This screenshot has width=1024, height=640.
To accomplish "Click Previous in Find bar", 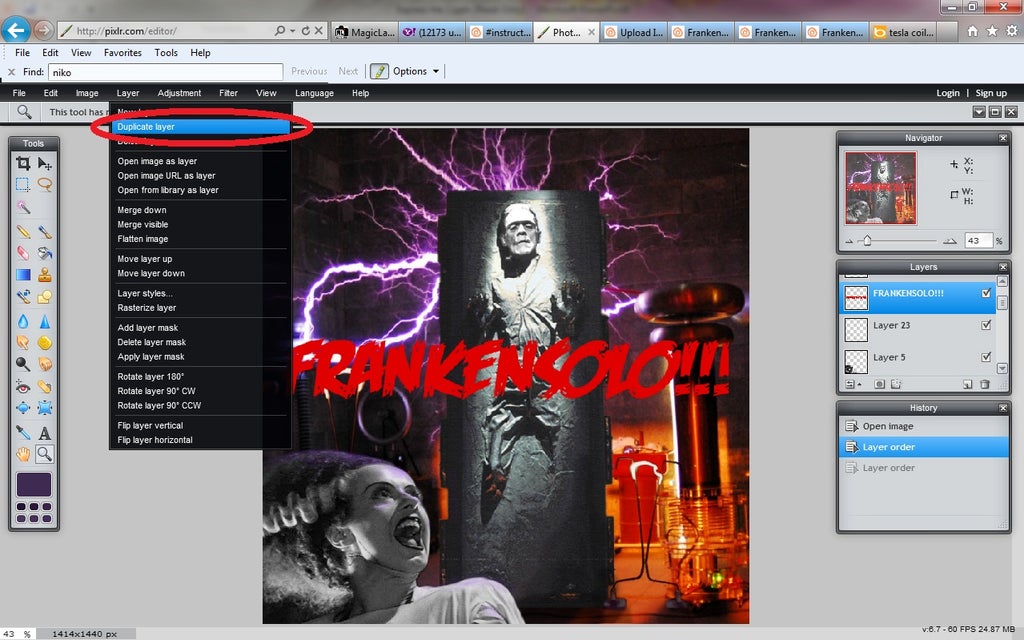I will pos(309,71).
